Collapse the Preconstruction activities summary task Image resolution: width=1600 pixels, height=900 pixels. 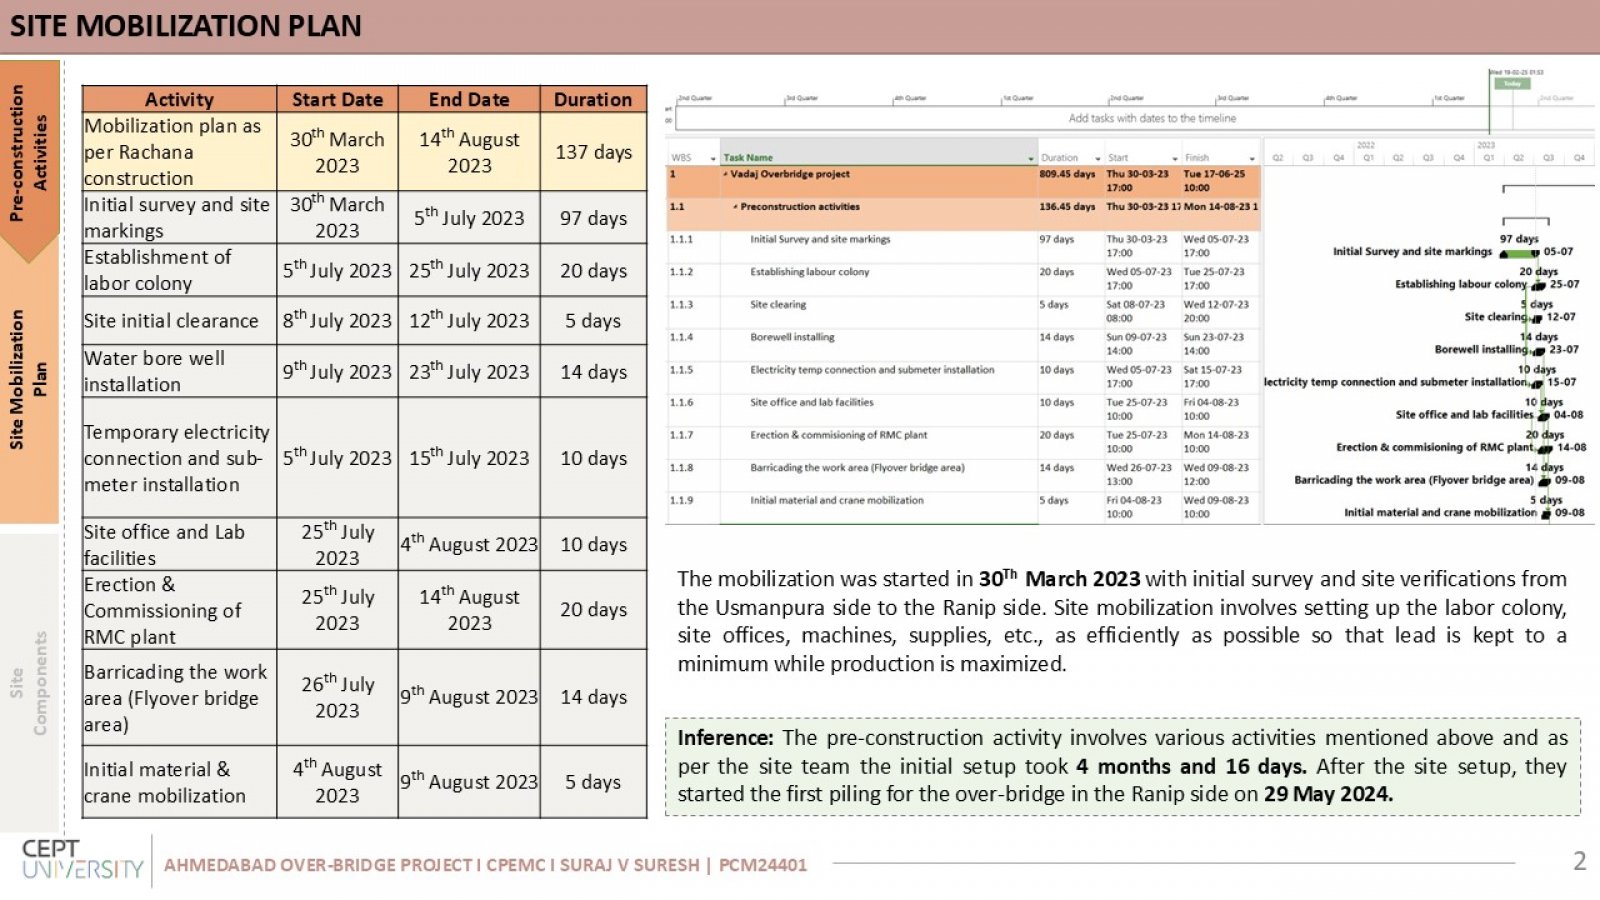point(735,207)
